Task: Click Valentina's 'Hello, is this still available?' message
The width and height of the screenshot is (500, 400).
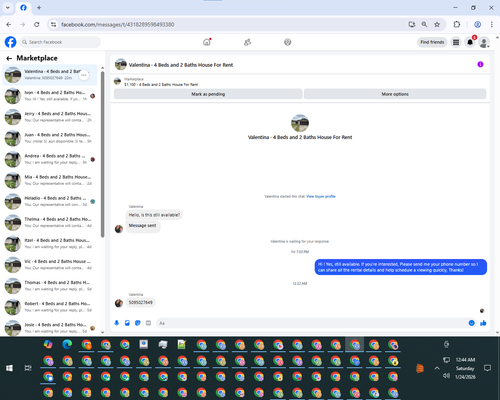Action: (154, 215)
